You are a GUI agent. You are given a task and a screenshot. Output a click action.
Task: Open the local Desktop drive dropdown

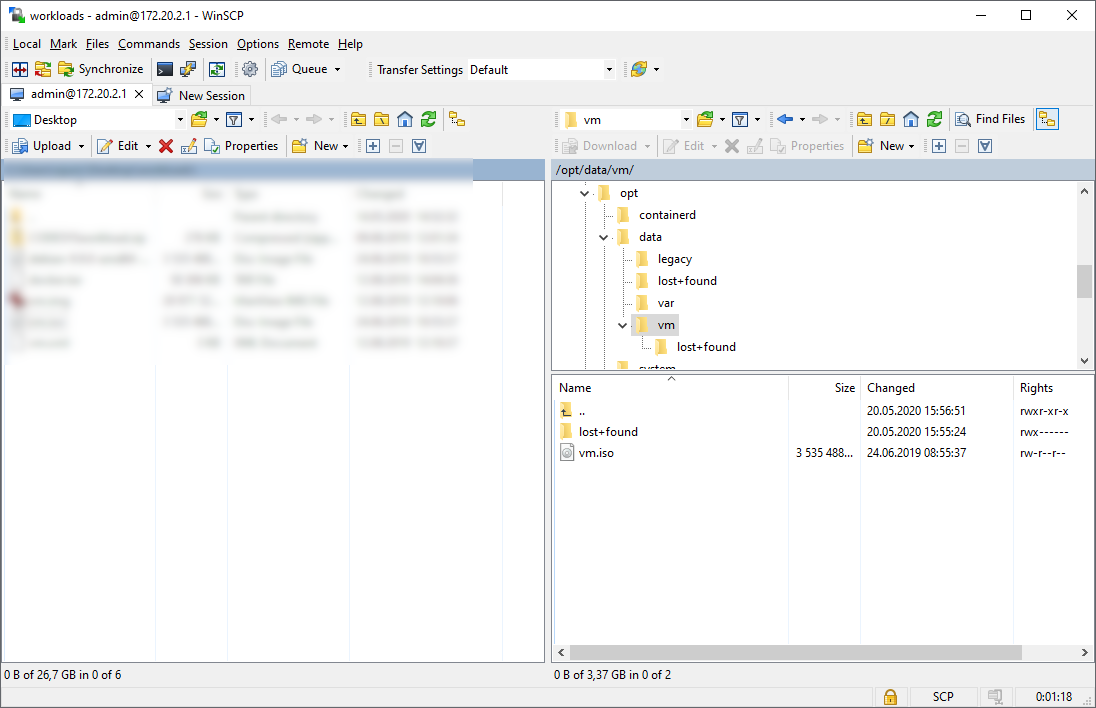180,120
